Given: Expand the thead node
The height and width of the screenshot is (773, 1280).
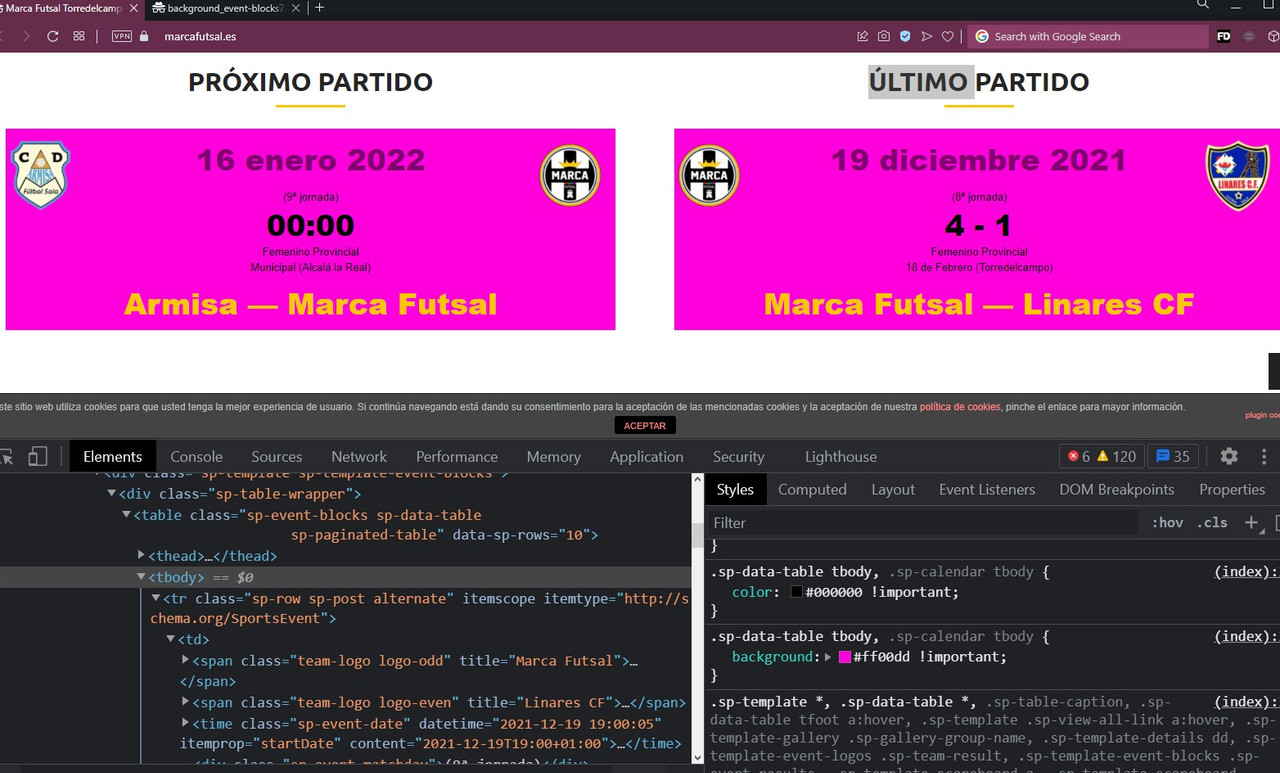Looking at the screenshot, I should click(x=141, y=556).
